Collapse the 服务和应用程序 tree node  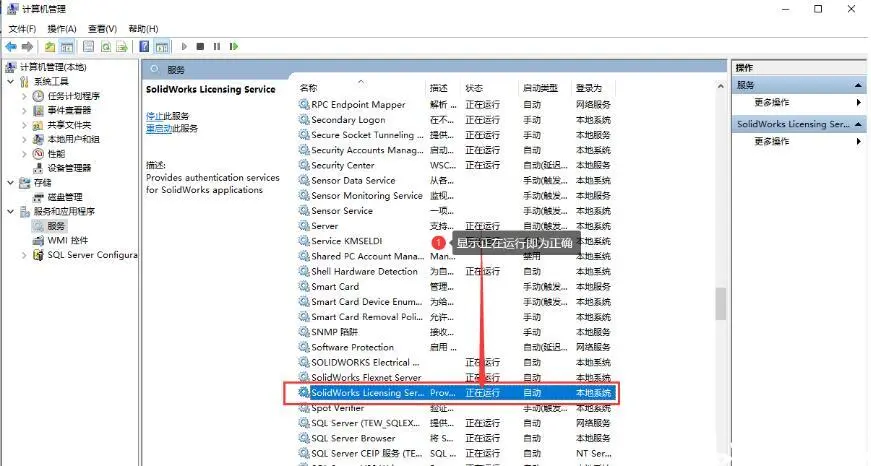[x=11, y=212]
